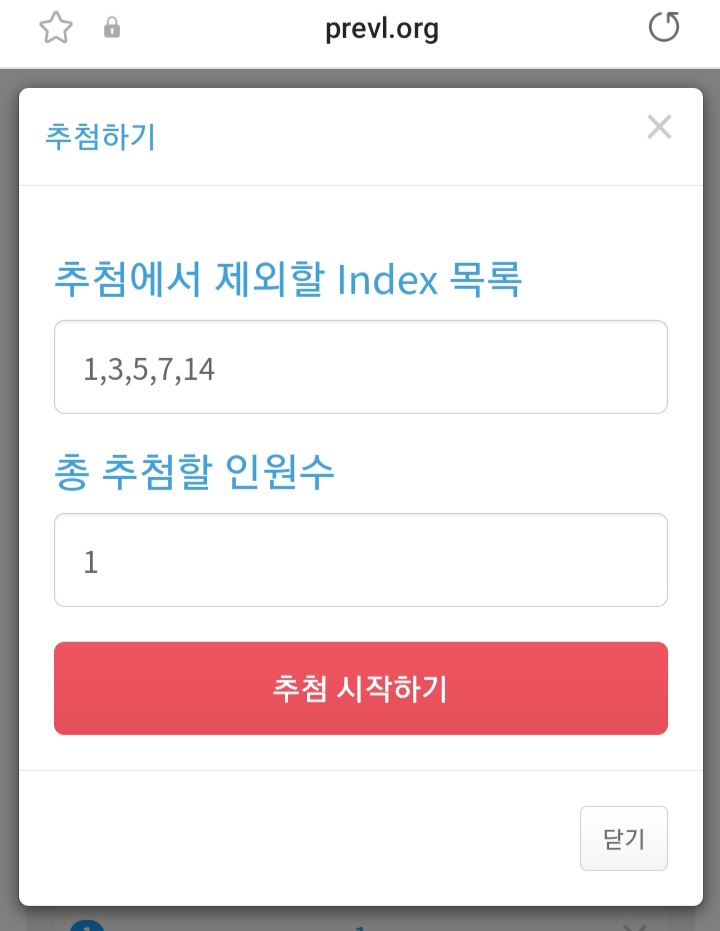Focus the total draw count field
720x931 pixels.
tap(361, 560)
